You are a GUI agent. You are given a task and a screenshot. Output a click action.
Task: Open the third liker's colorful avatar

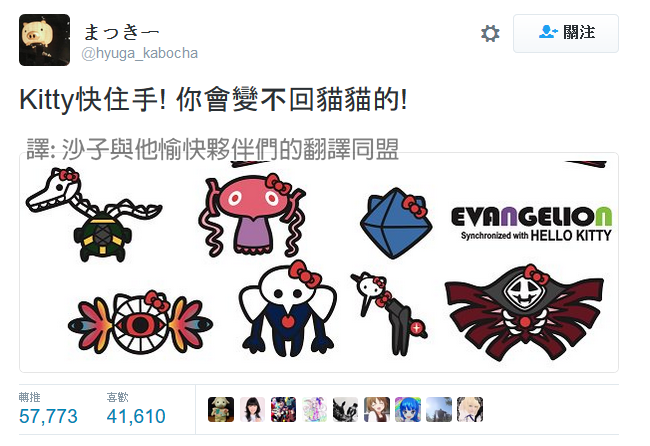pos(283,410)
